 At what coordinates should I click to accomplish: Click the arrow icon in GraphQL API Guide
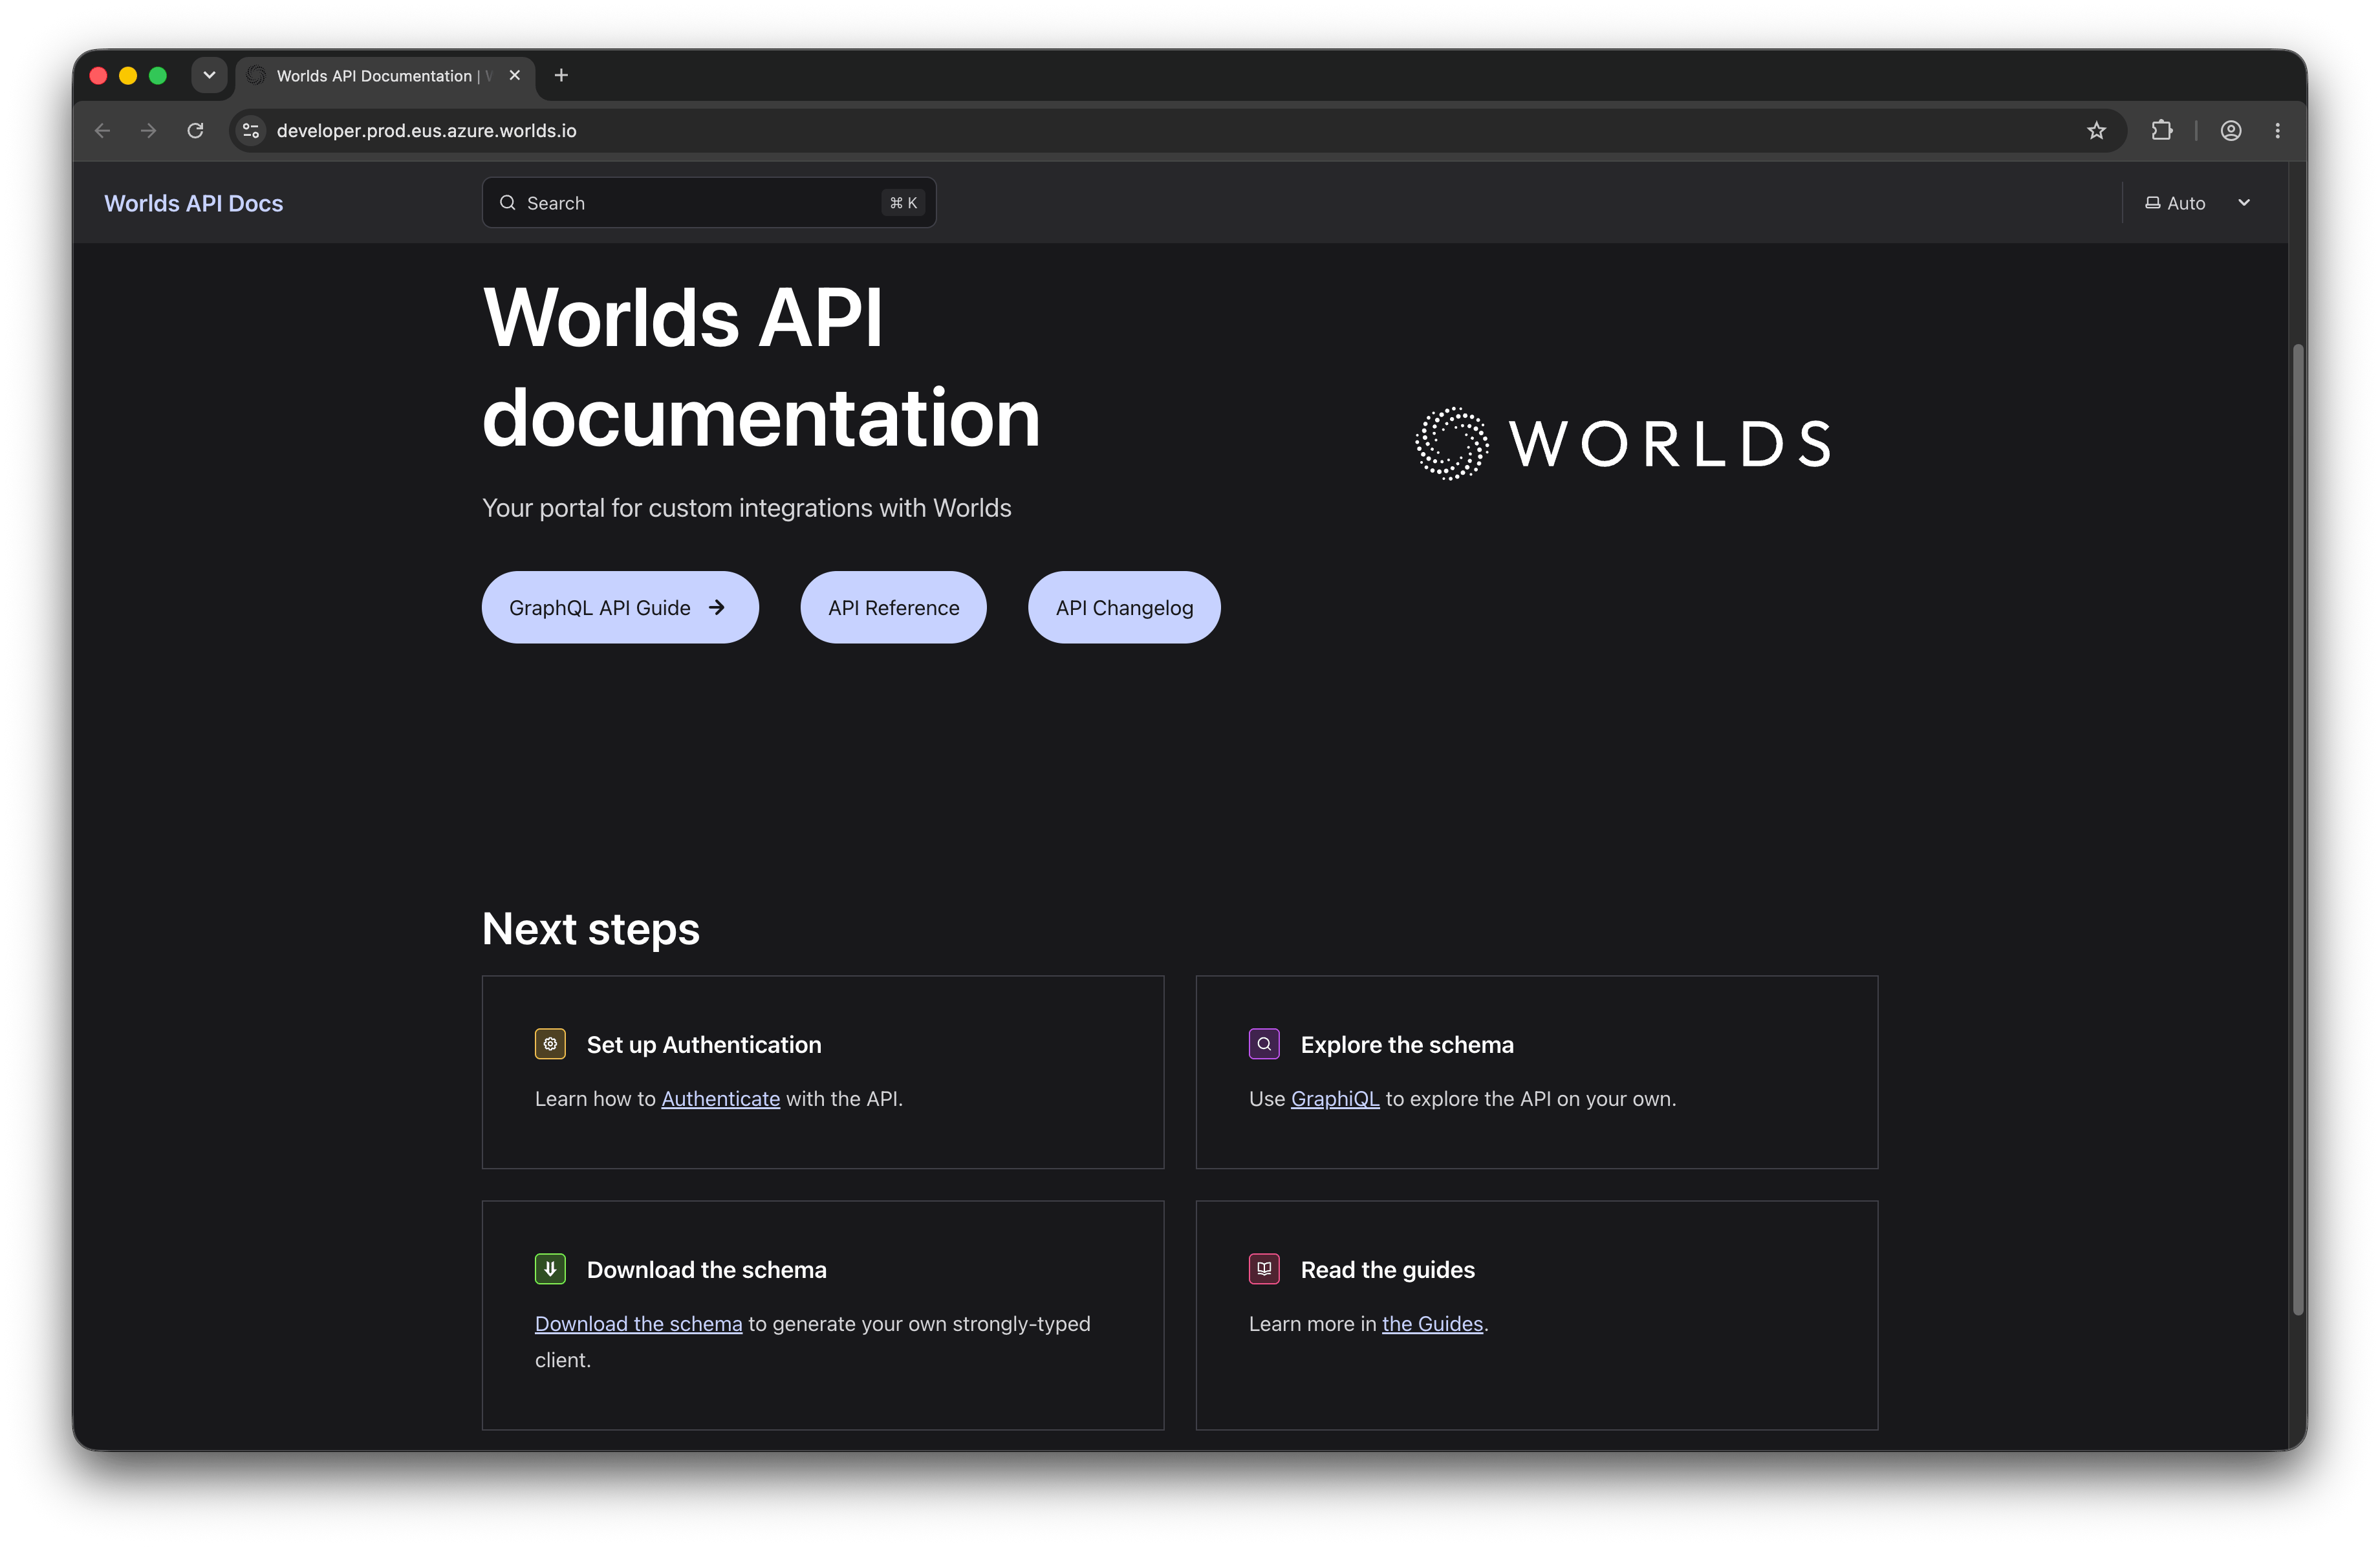tap(716, 607)
